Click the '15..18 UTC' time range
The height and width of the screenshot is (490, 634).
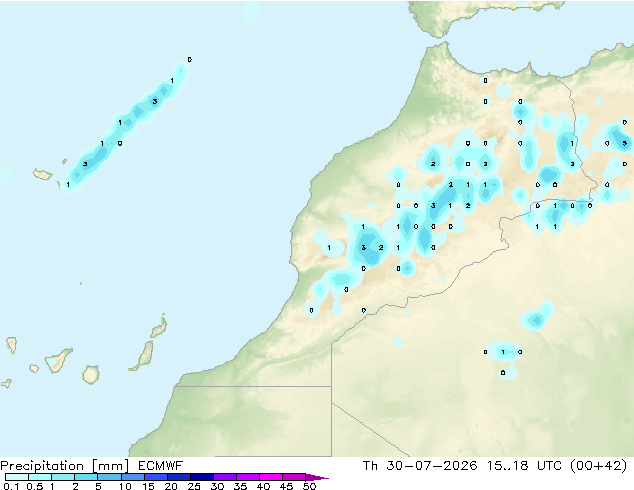coord(524,466)
